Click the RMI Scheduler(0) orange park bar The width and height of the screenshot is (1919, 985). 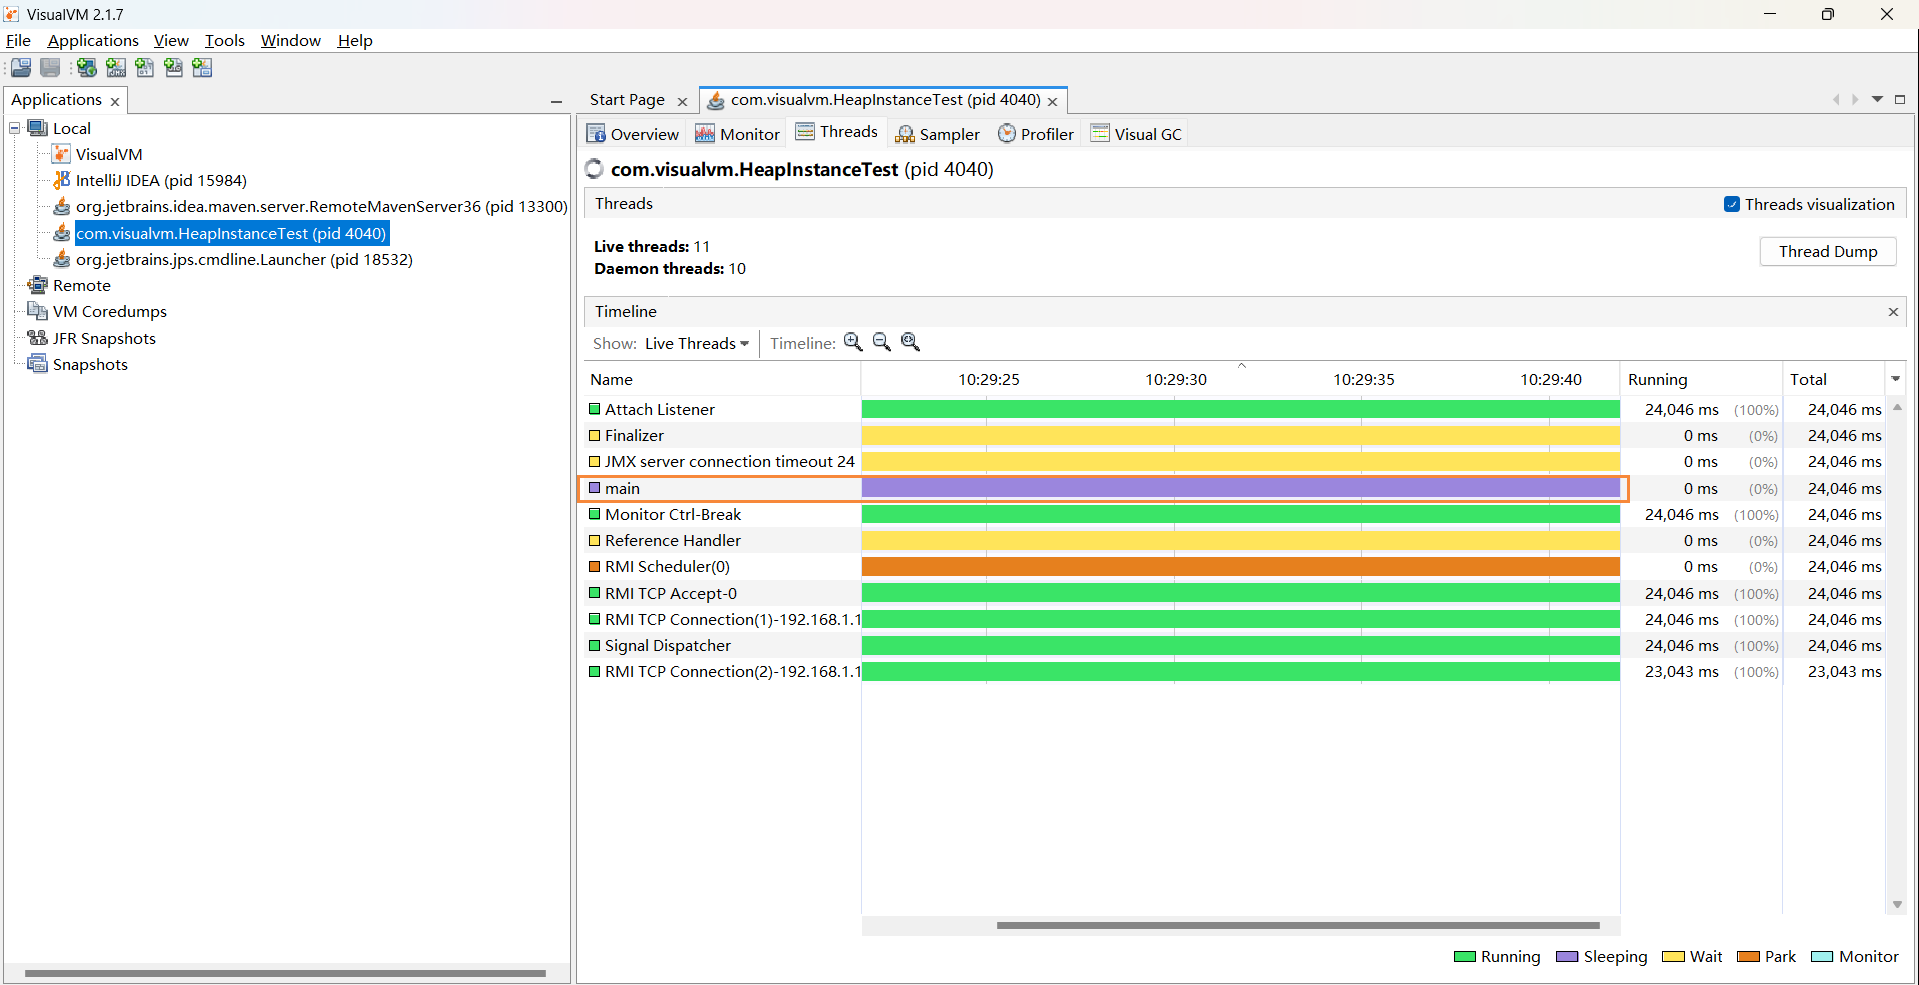[1240, 567]
